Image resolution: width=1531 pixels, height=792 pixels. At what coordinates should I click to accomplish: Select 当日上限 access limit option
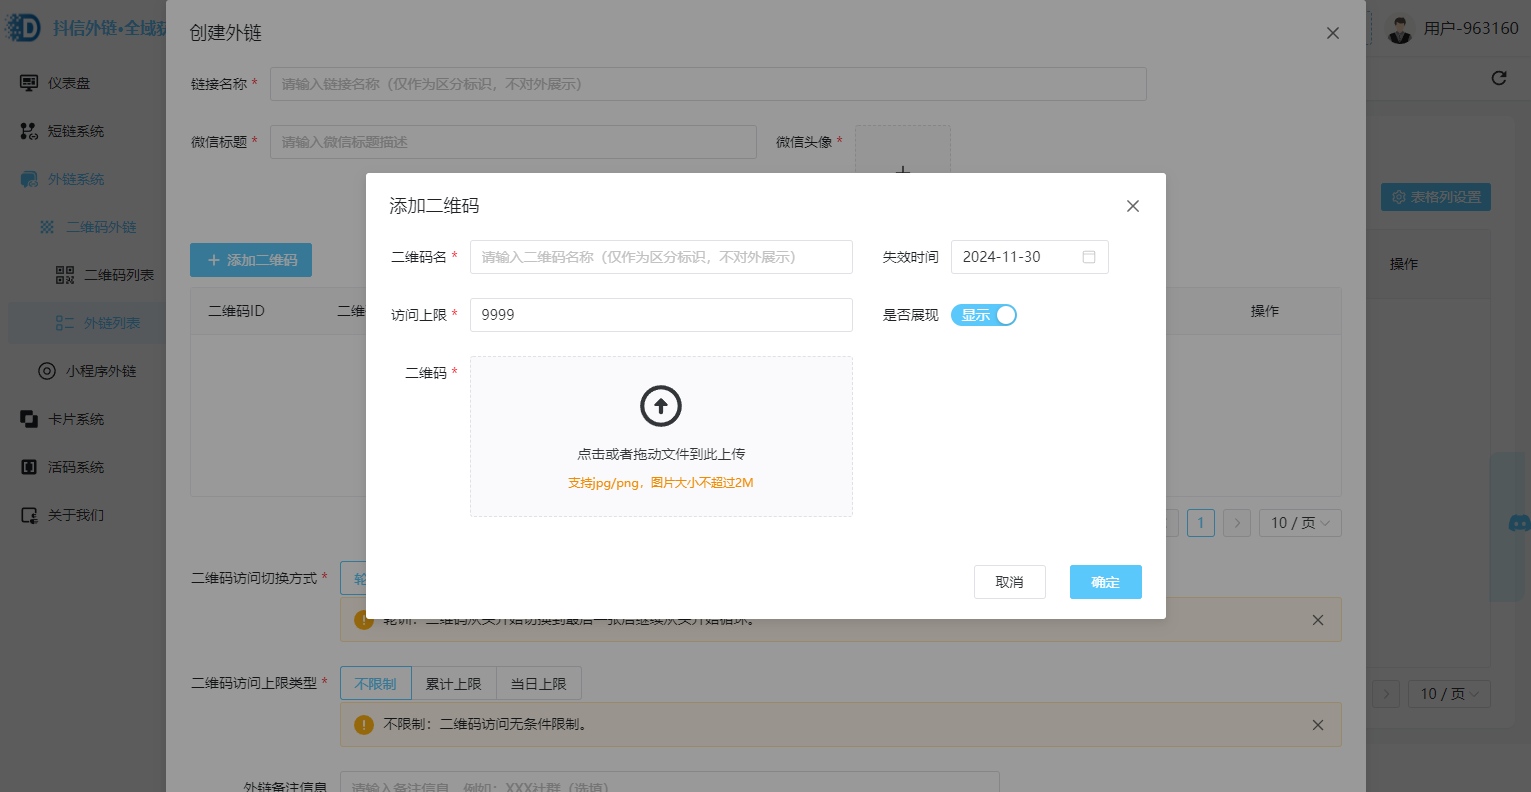pyautogui.click(x=538, y=684)
